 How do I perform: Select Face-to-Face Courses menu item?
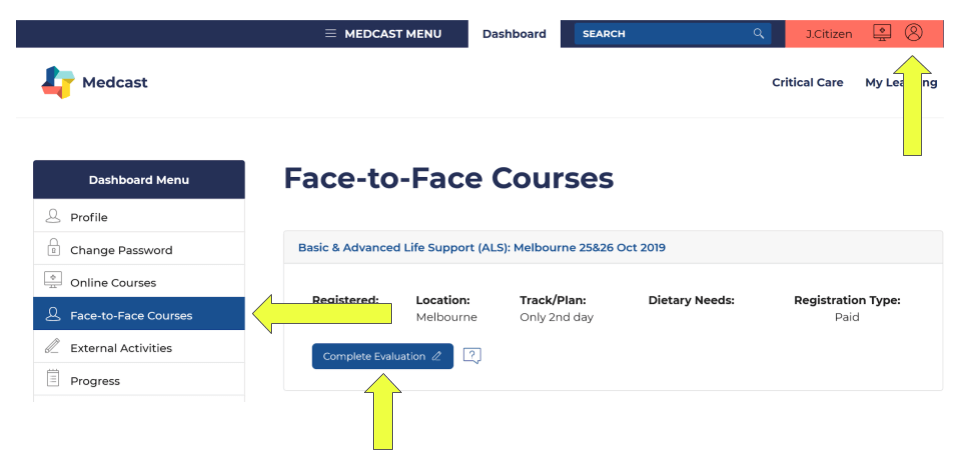tap(139, 314)
